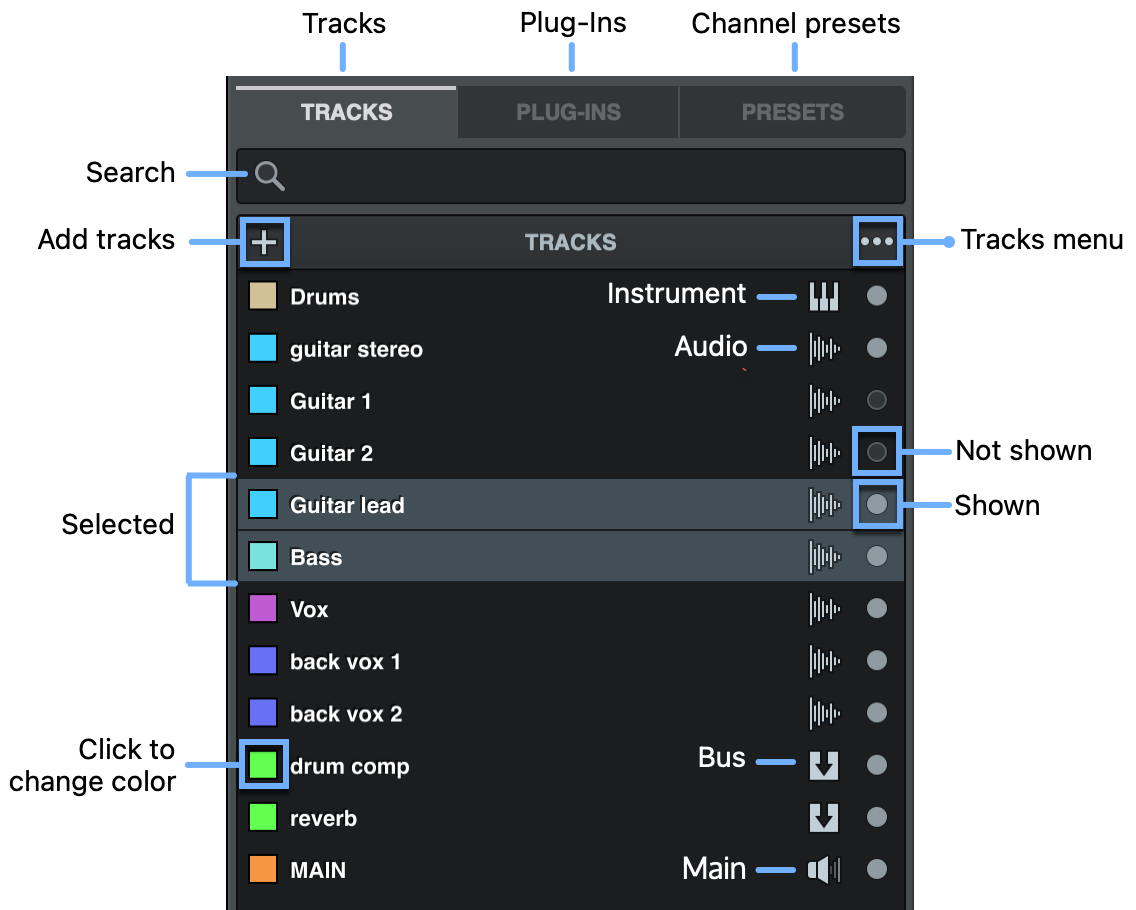Switch to the PLUG-INS tab
The width and height of the screenshot is (1136, 910).
(x=567, y=111)
